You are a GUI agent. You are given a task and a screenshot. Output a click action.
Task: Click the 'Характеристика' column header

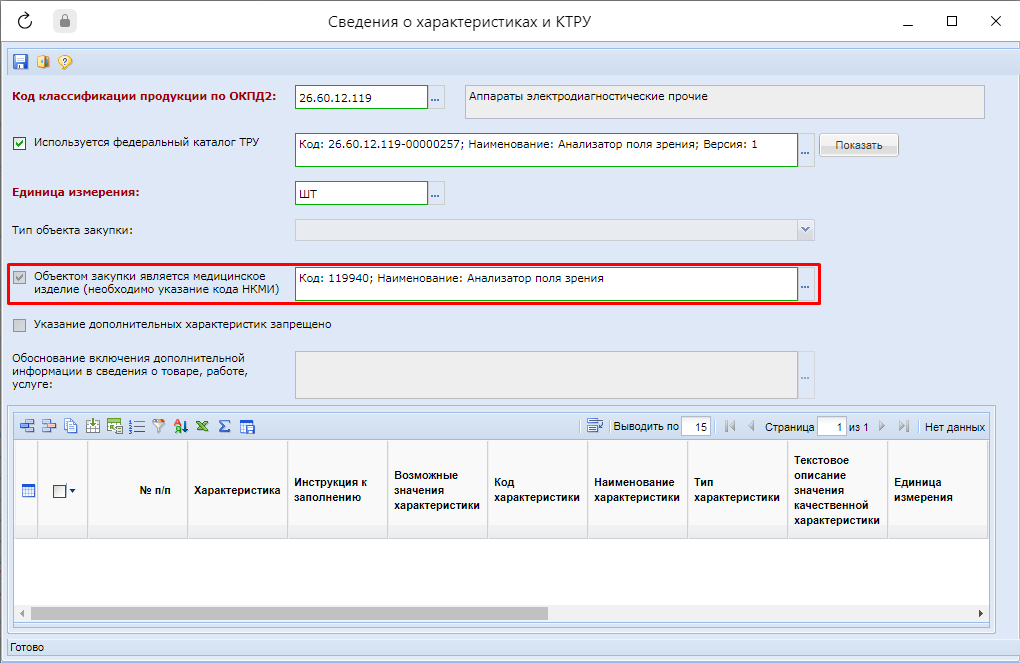[x=237, y=491]
